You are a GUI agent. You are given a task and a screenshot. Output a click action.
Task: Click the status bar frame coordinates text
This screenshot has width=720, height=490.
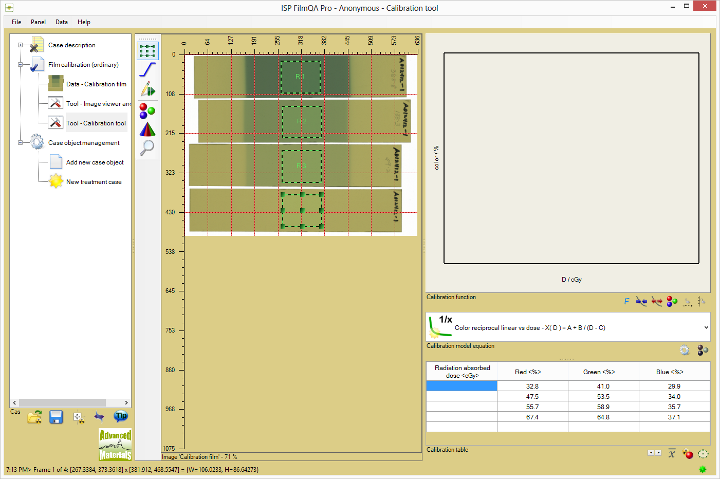[x=132, y=469]
